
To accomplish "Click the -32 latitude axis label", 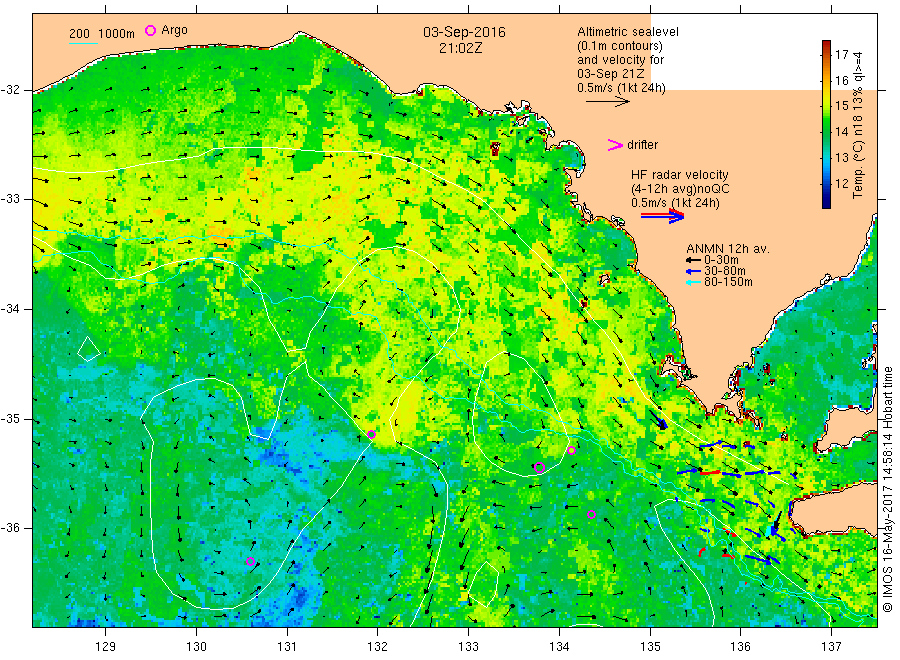I will [10, 90].
